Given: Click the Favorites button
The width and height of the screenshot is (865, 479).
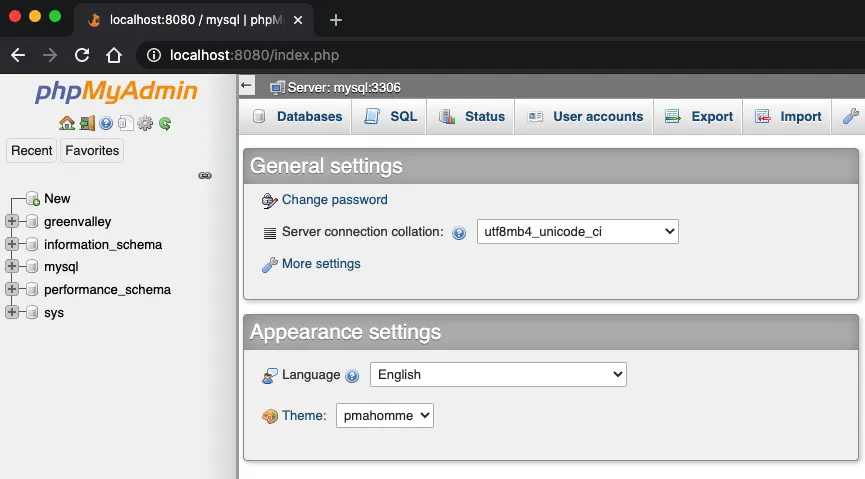Looking at the screenshot, I should pyautogui.click(x=92, y=151).
